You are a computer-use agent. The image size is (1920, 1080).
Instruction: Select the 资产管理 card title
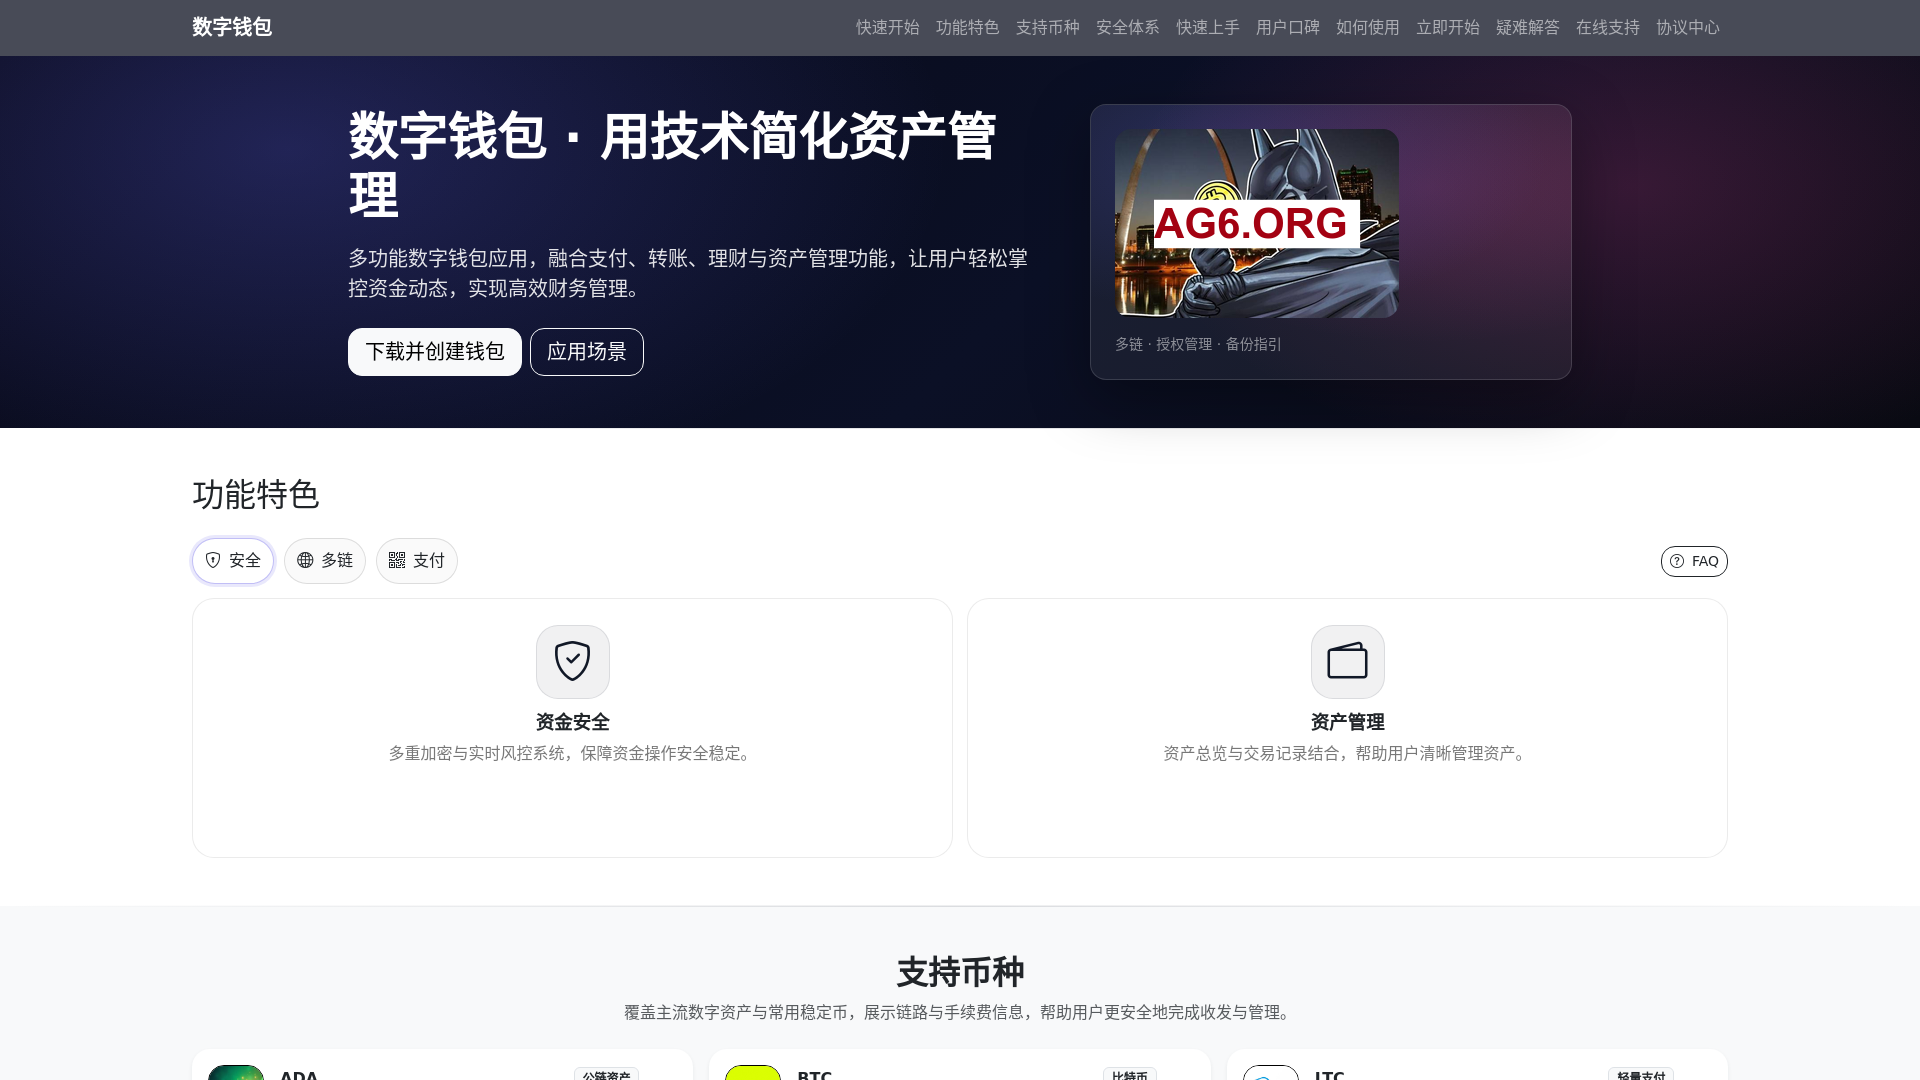tap(1348, 722)
